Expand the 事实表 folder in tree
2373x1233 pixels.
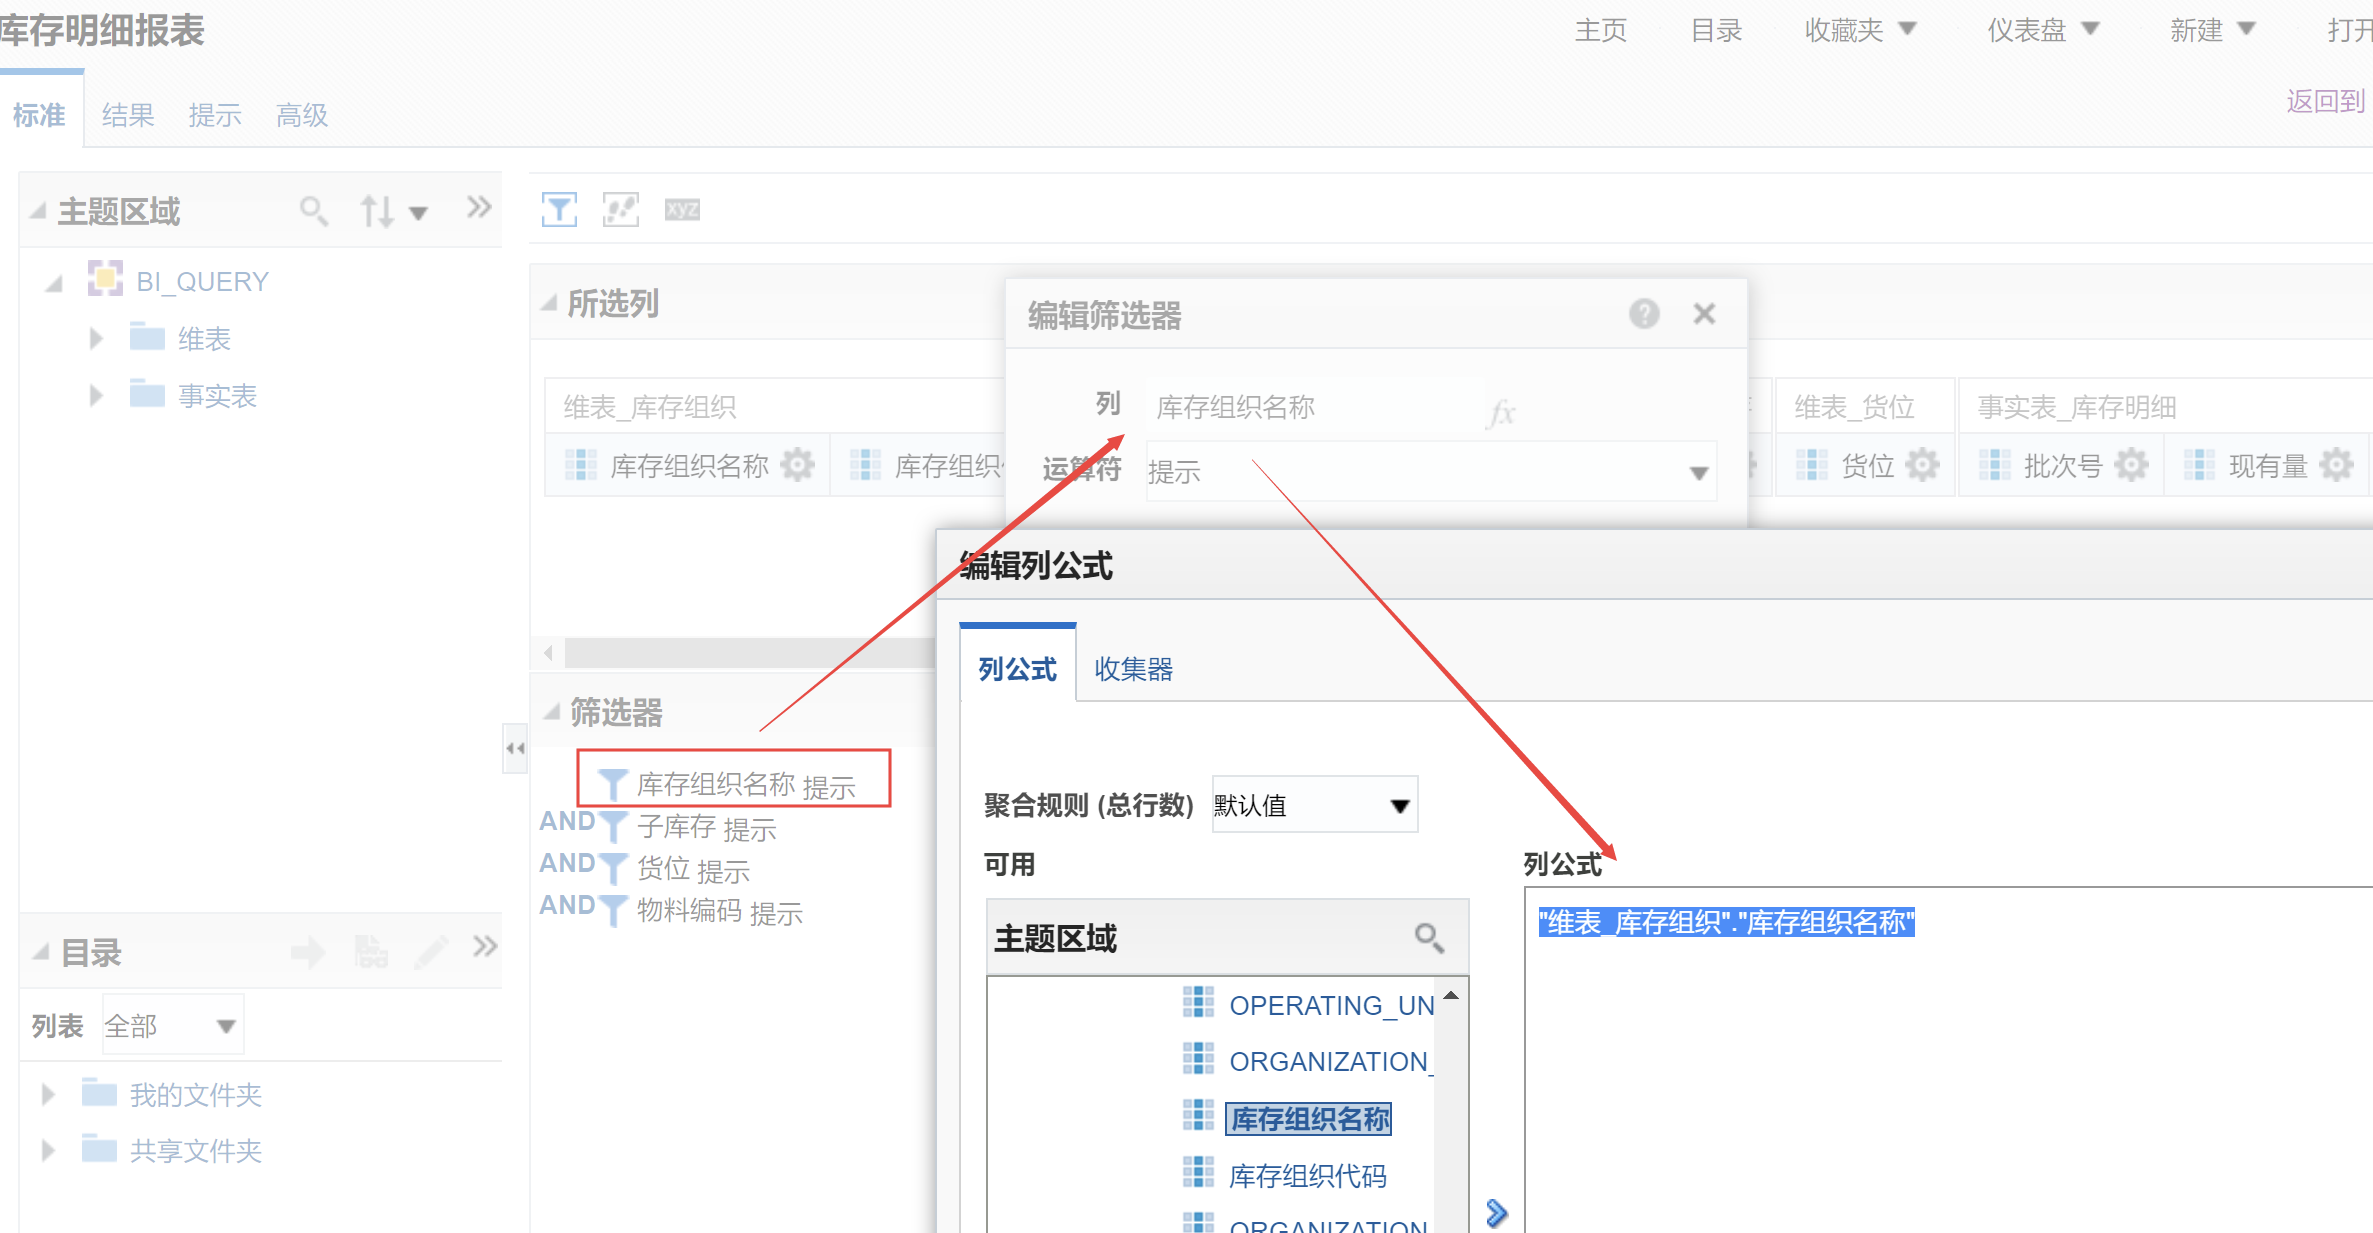[96, 396]
